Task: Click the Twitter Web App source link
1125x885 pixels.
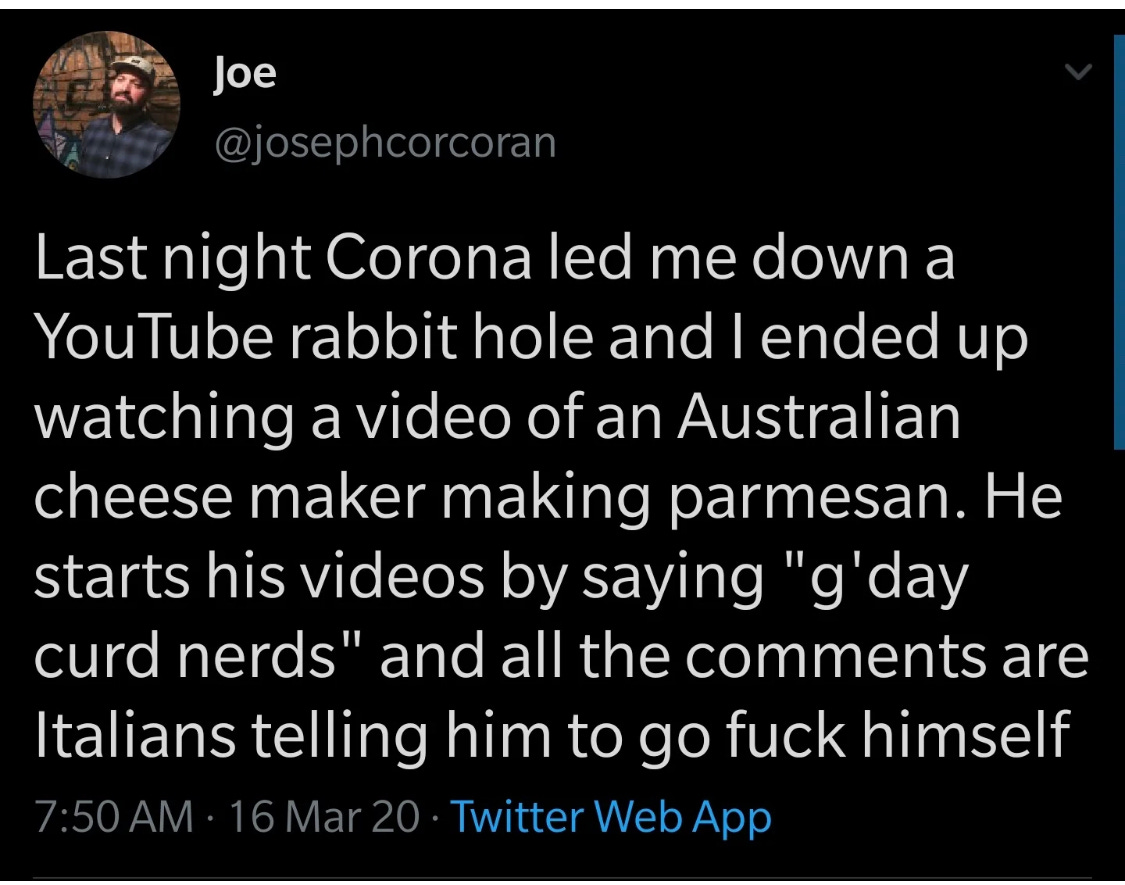Action: [611, 817]
